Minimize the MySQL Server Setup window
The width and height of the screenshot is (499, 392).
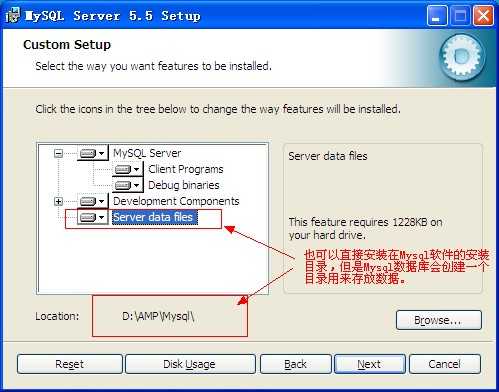point(437,16)
